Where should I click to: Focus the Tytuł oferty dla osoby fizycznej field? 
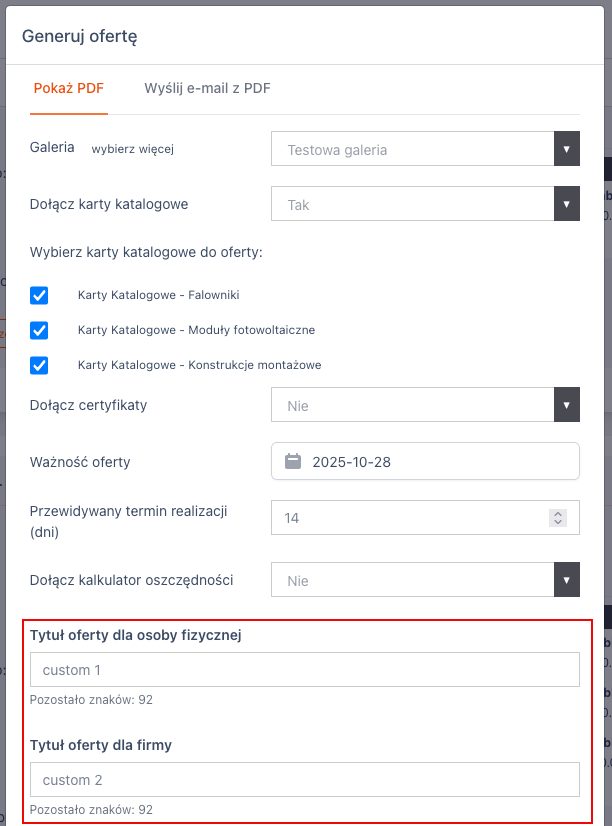click(x=305, y=670)
